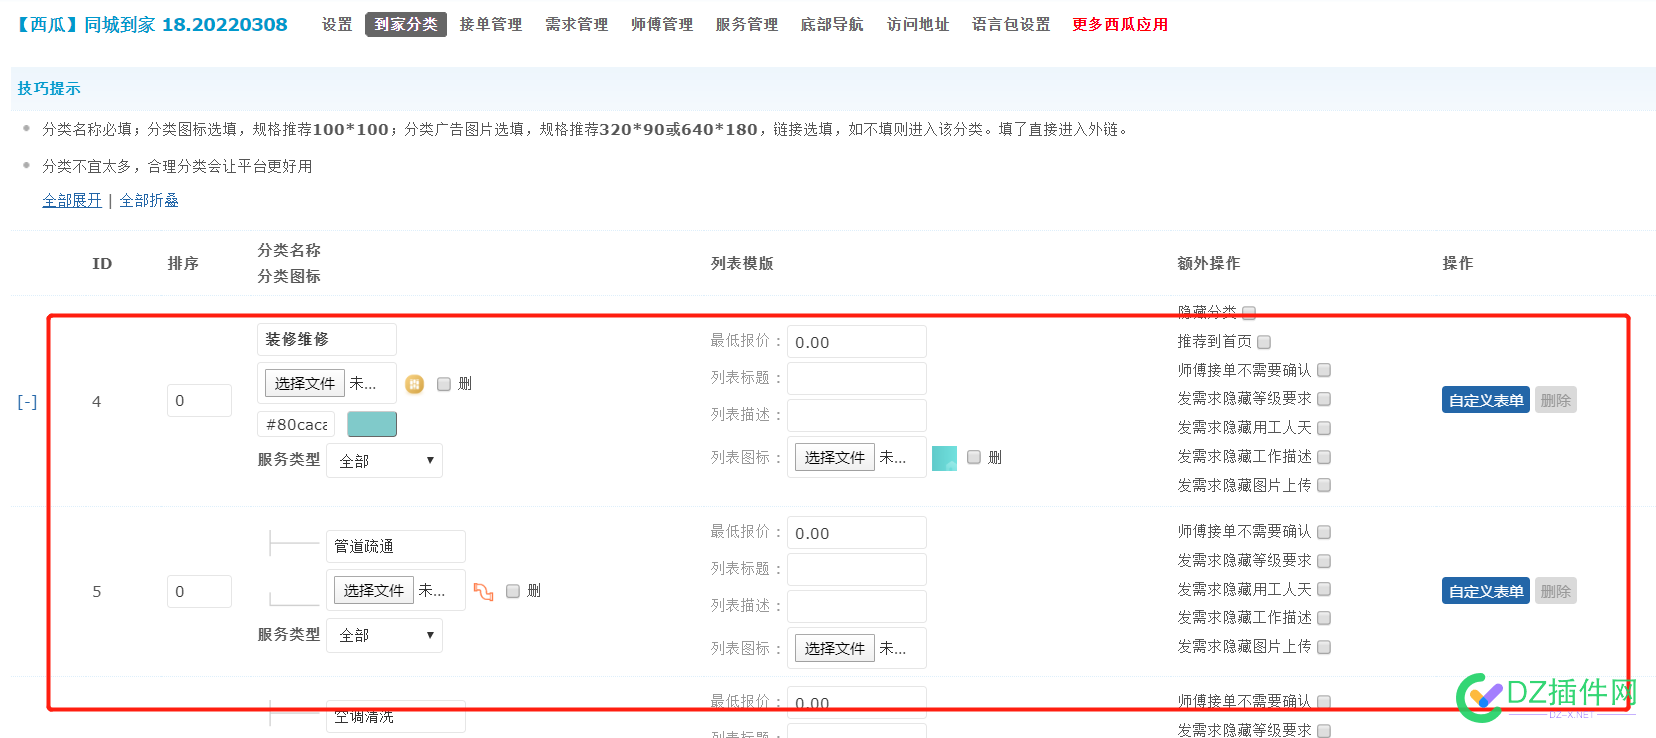Screen dimensions: 1656x738
Task: Go to the 访问地址 tab
Action: tap(918, 24)
